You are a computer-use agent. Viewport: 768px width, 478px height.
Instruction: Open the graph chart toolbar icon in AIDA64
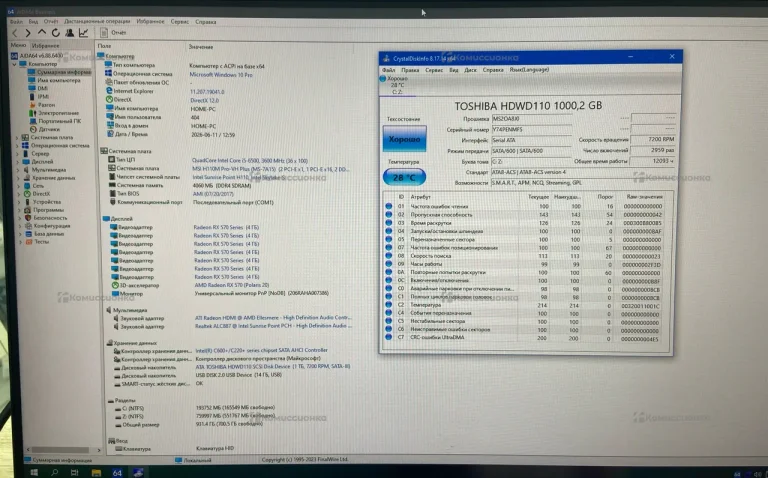click(x=84, y=32)
